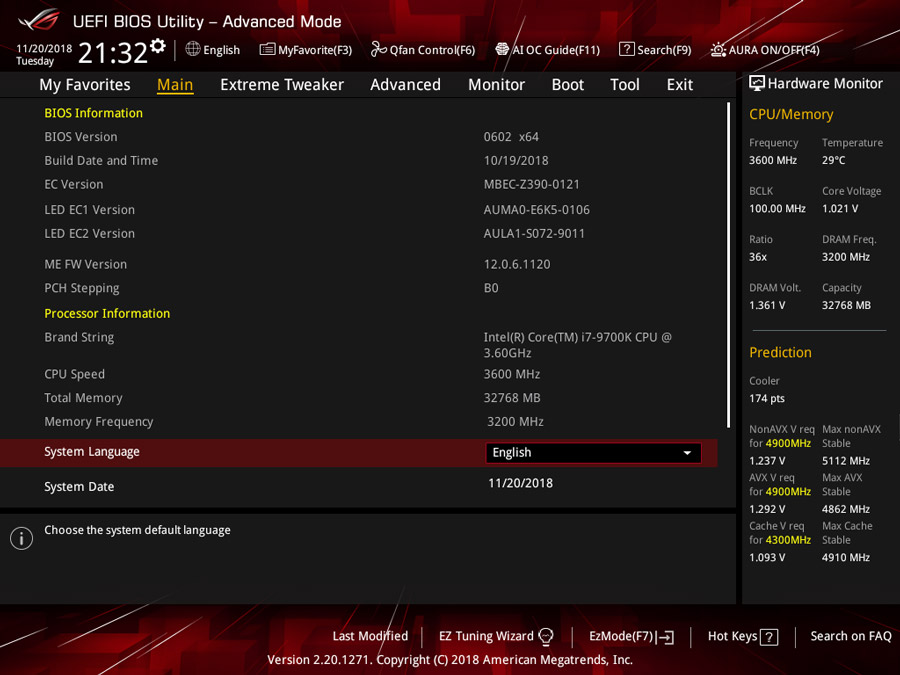Click the AURA ON/OFF light icon
Viewport: 900px width, 675px height.
(718, 50)
